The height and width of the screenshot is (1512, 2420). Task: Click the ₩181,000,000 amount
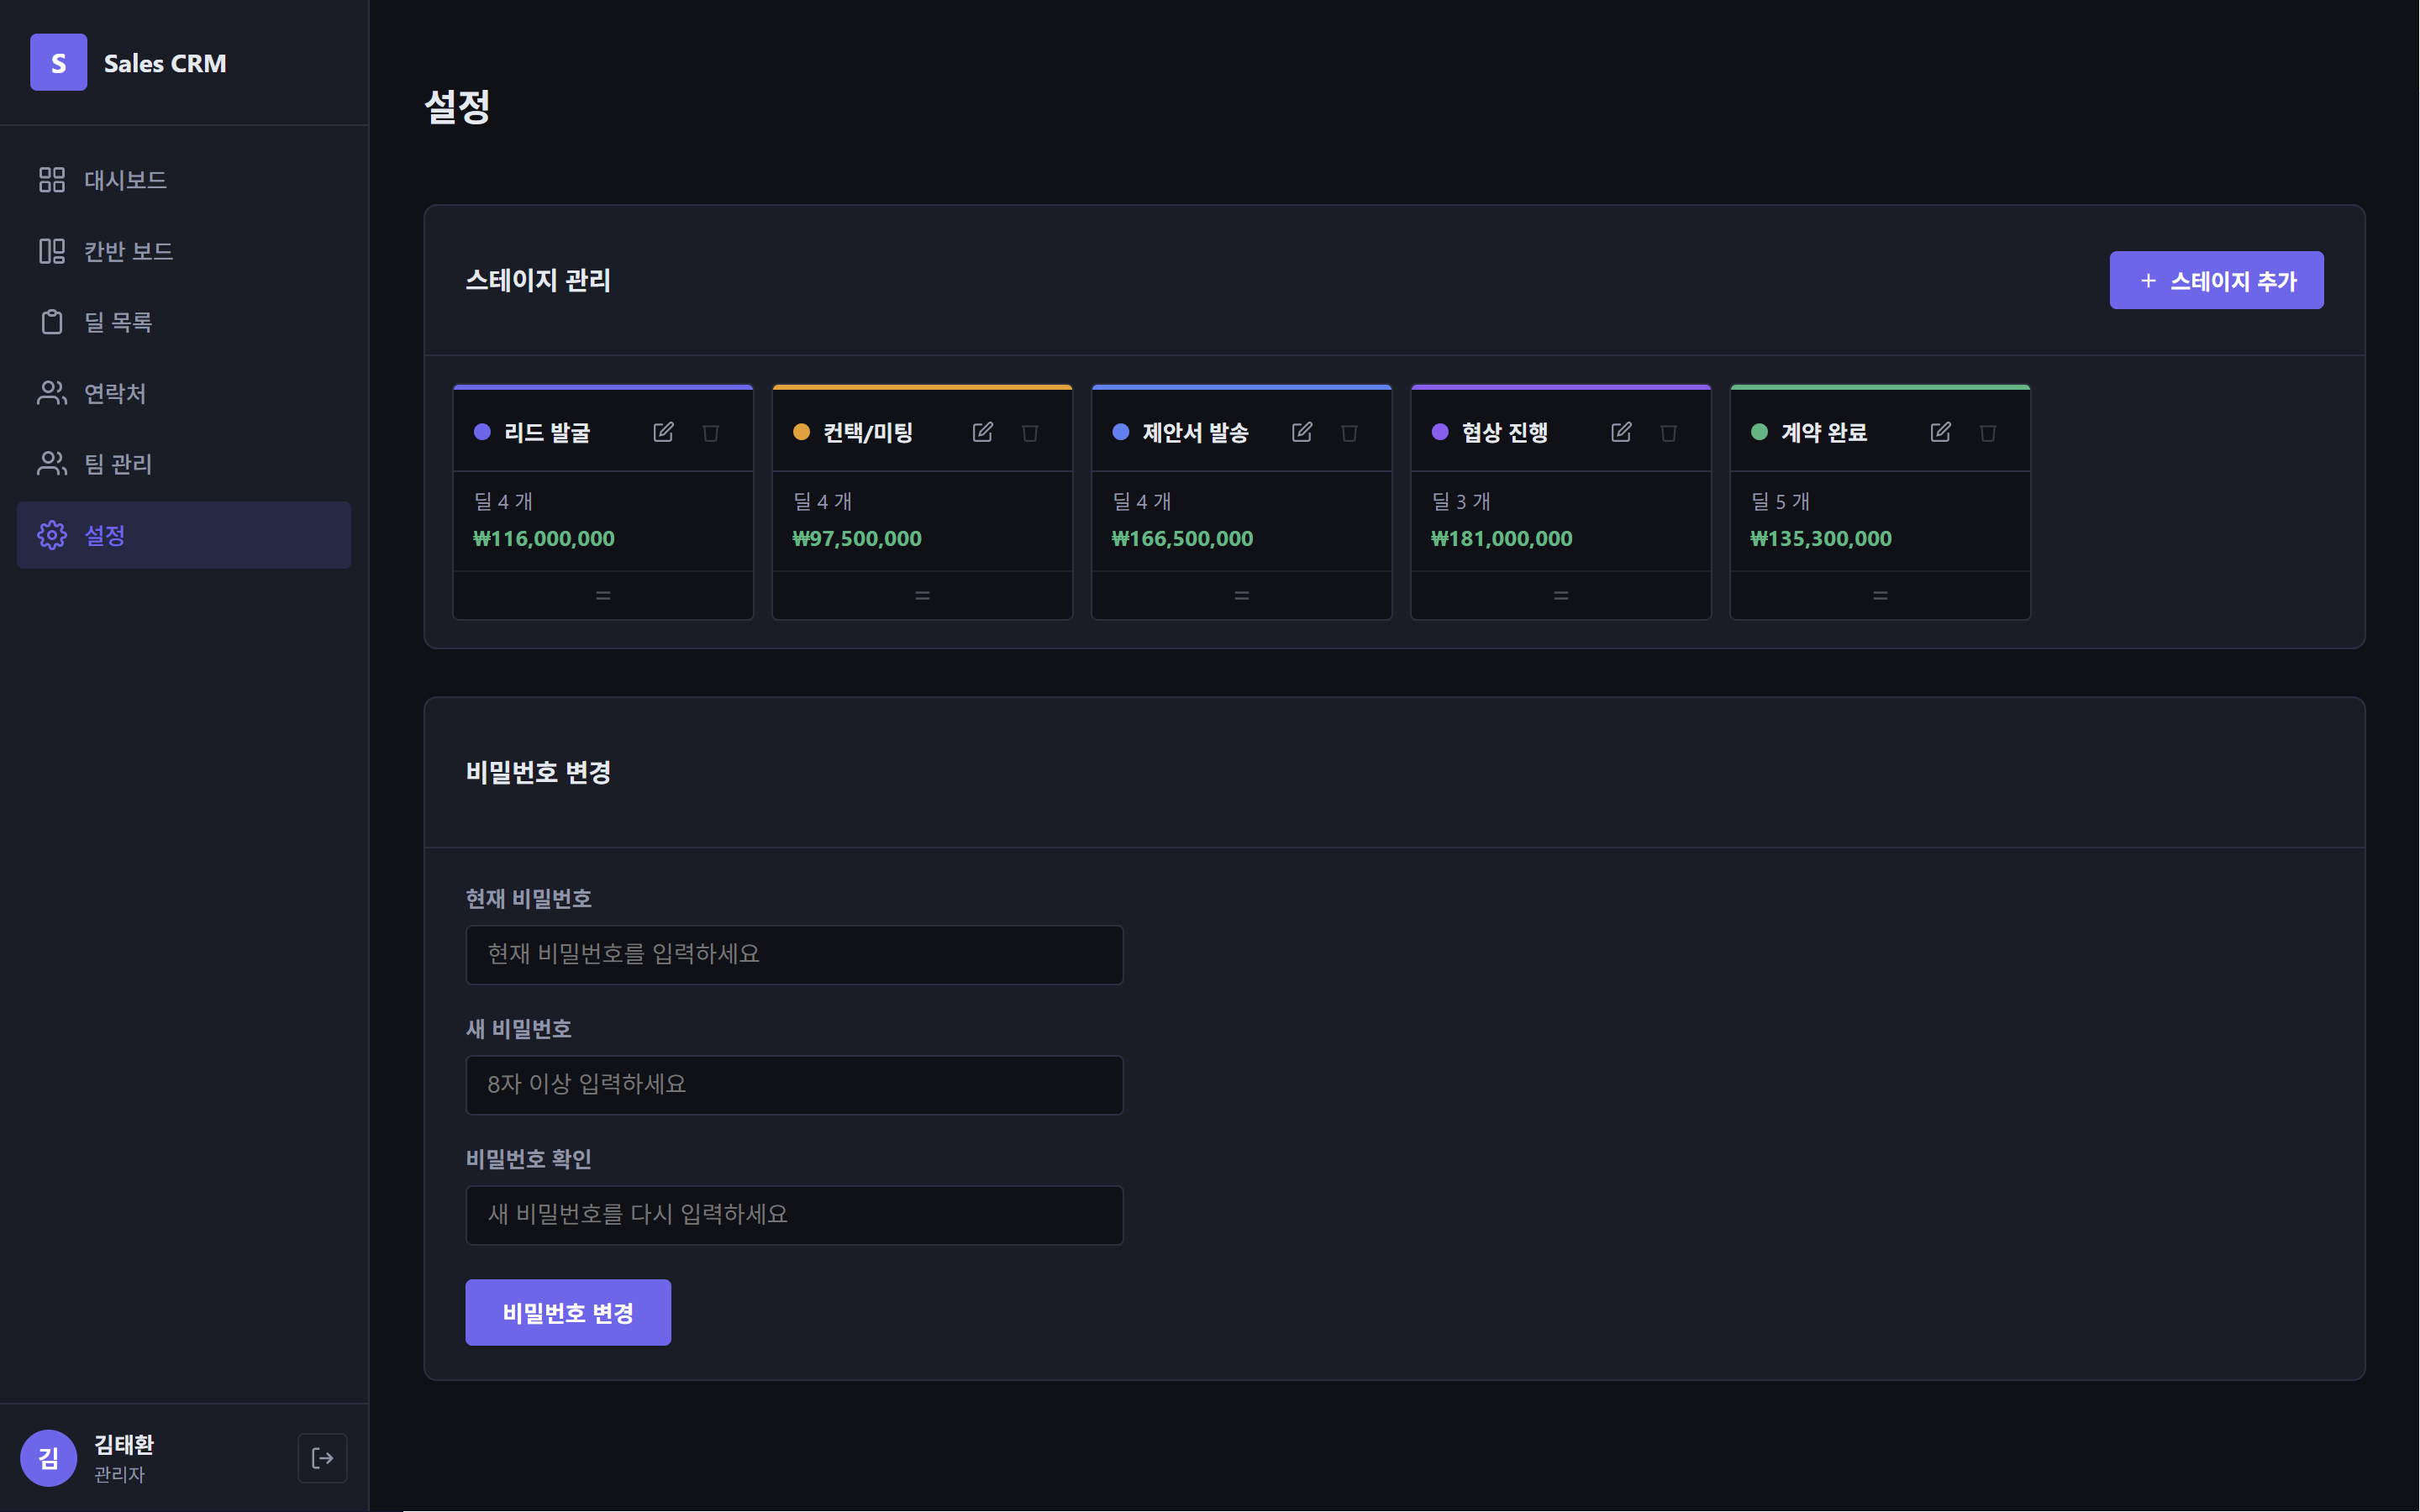[1501, 539]
